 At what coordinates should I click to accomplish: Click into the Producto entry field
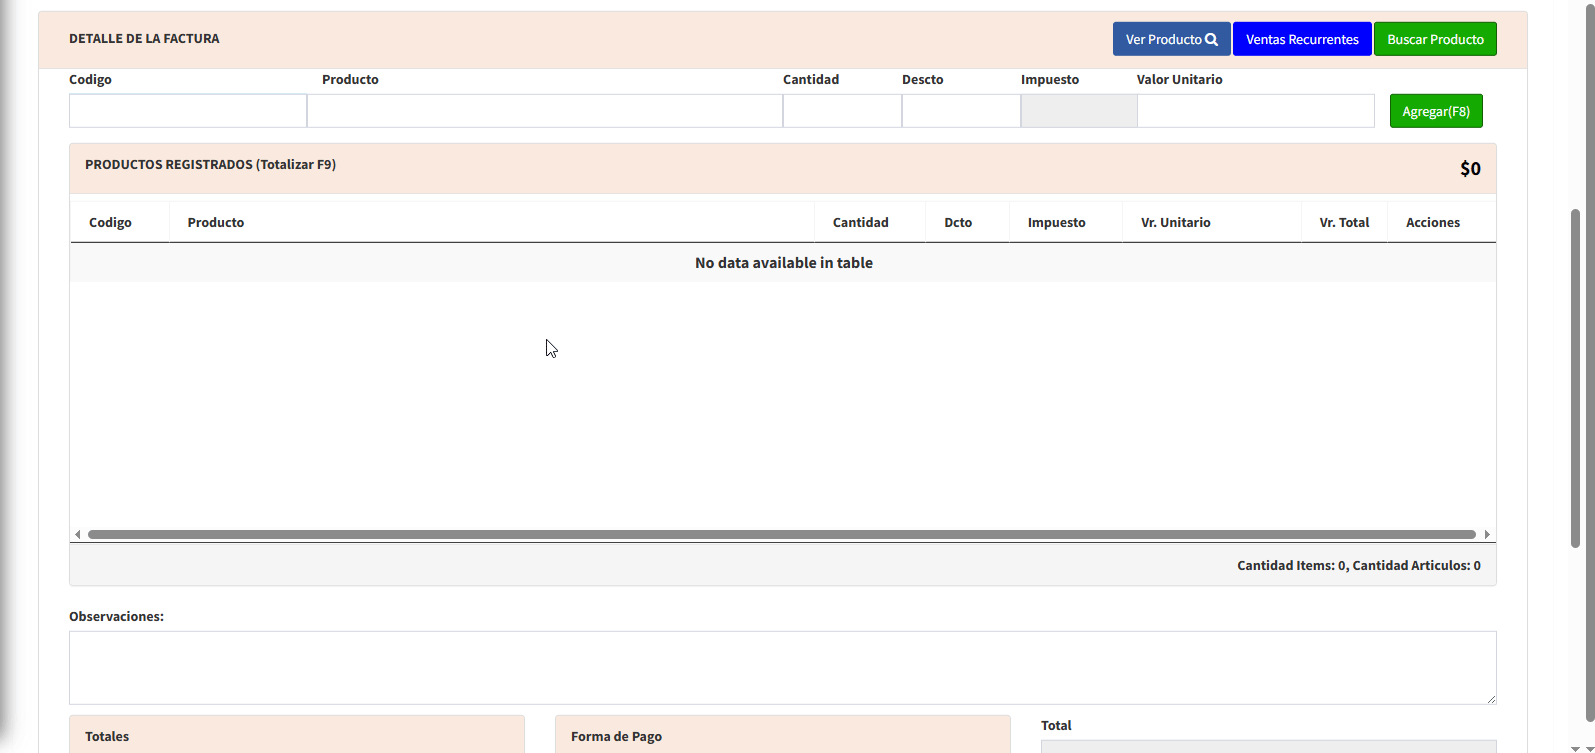click(544, 111)
